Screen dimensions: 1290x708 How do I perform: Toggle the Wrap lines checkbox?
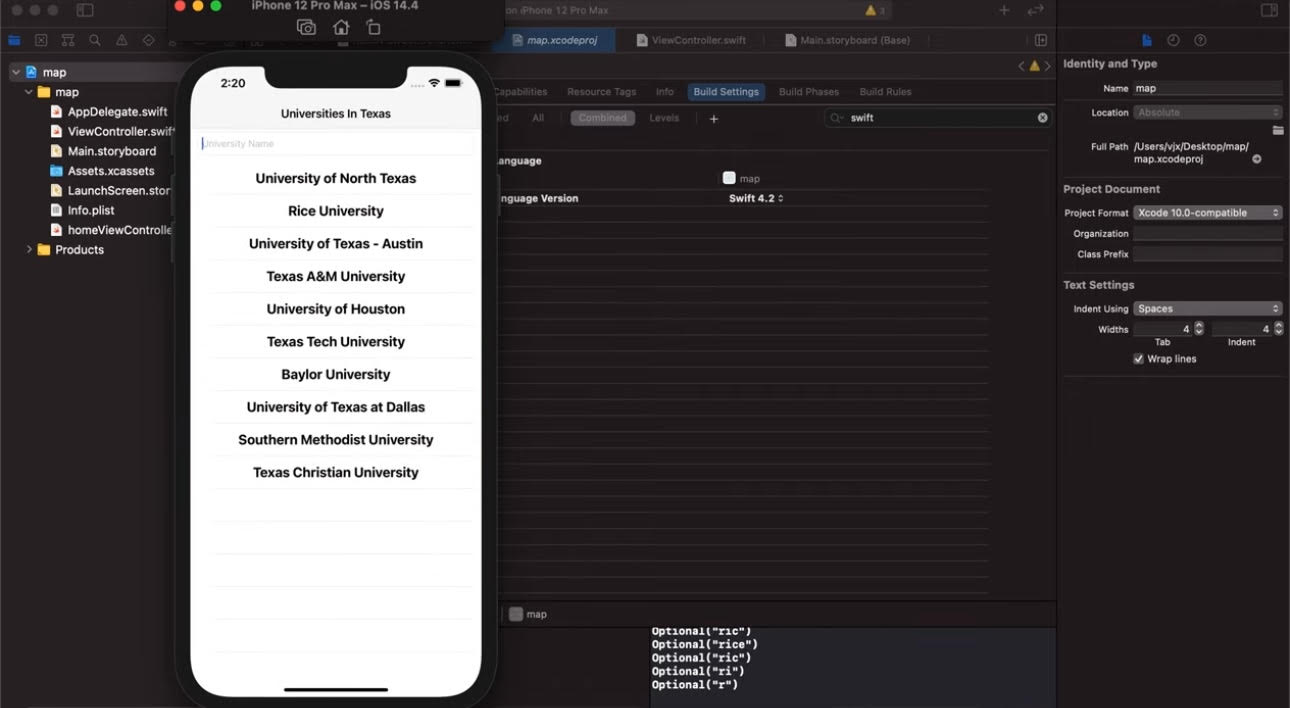(1138, 359)
